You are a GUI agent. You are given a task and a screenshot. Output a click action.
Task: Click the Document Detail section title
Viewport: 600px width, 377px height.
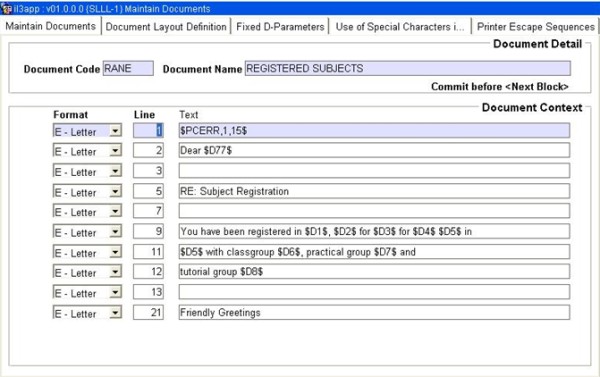tap(537, 44)
